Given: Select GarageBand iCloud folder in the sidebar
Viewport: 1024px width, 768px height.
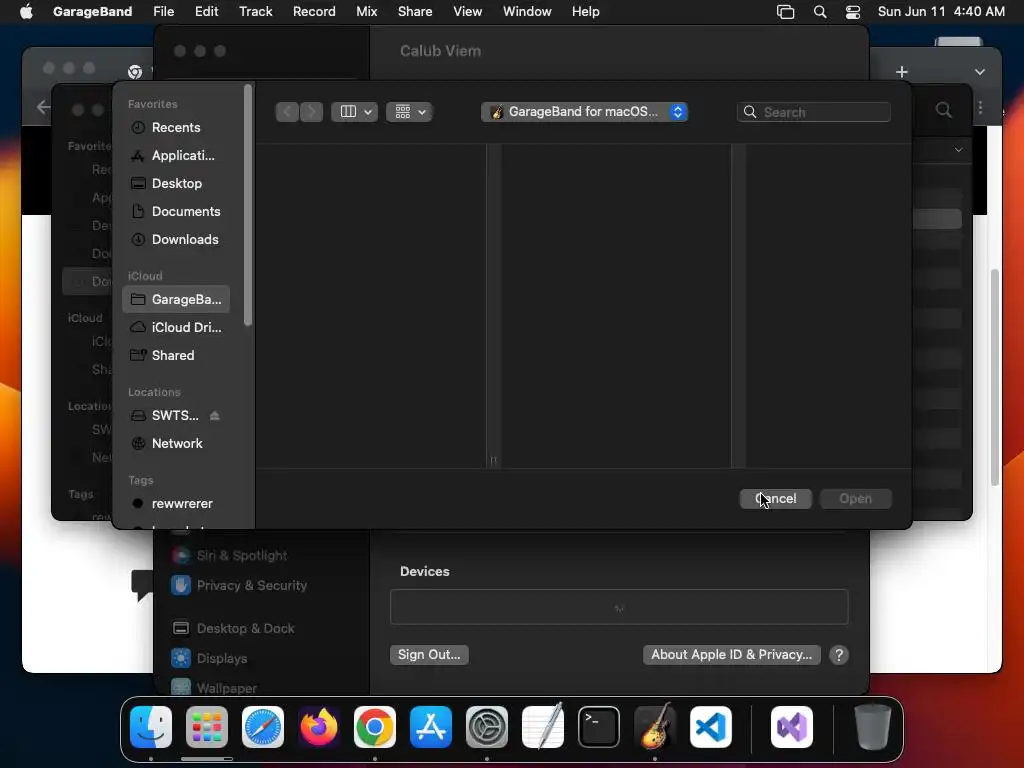Looking at the screenshot, I should 176,299.
